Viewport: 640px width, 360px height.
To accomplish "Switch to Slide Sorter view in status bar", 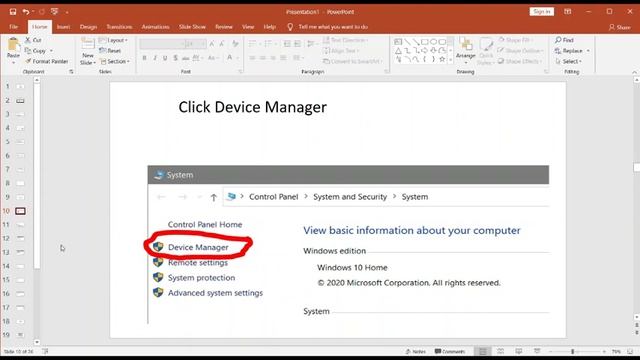I will click(x=501, y=351).
